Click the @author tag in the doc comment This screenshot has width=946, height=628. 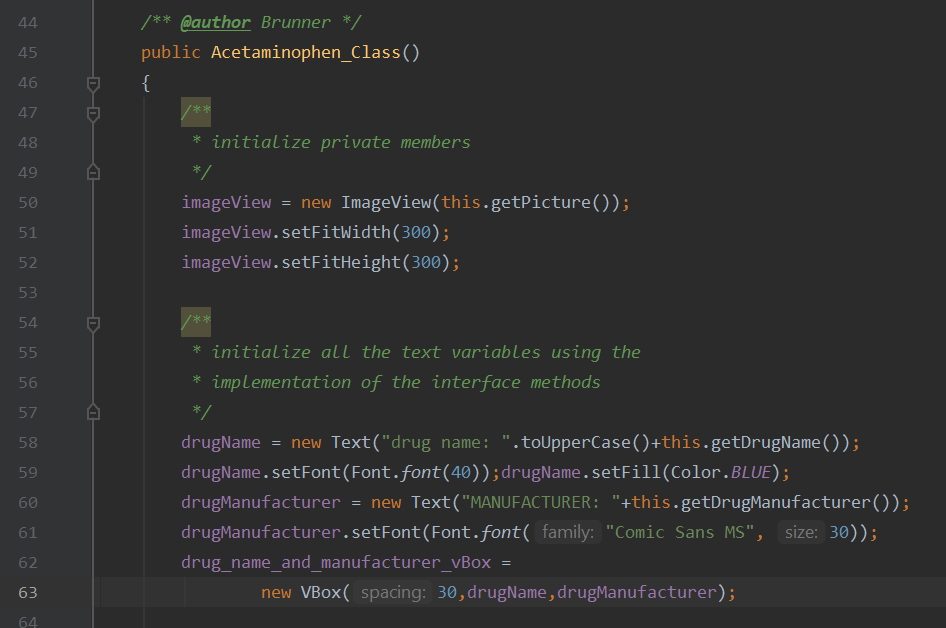215,23
